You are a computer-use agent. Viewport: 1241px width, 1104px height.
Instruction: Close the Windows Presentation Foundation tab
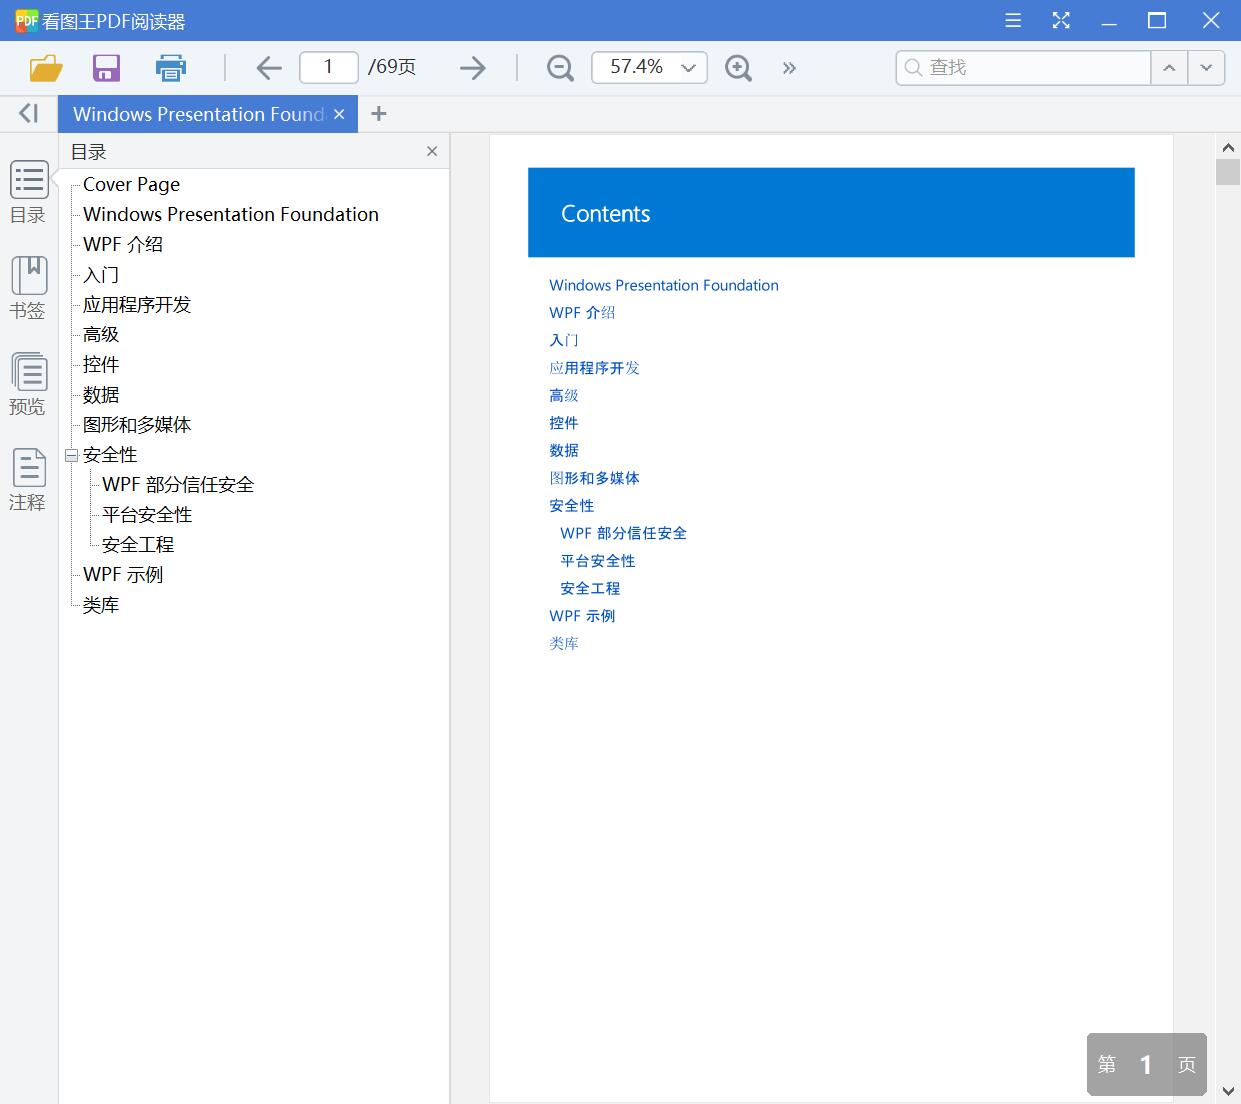pyautogui.click(x=339, y=114)
